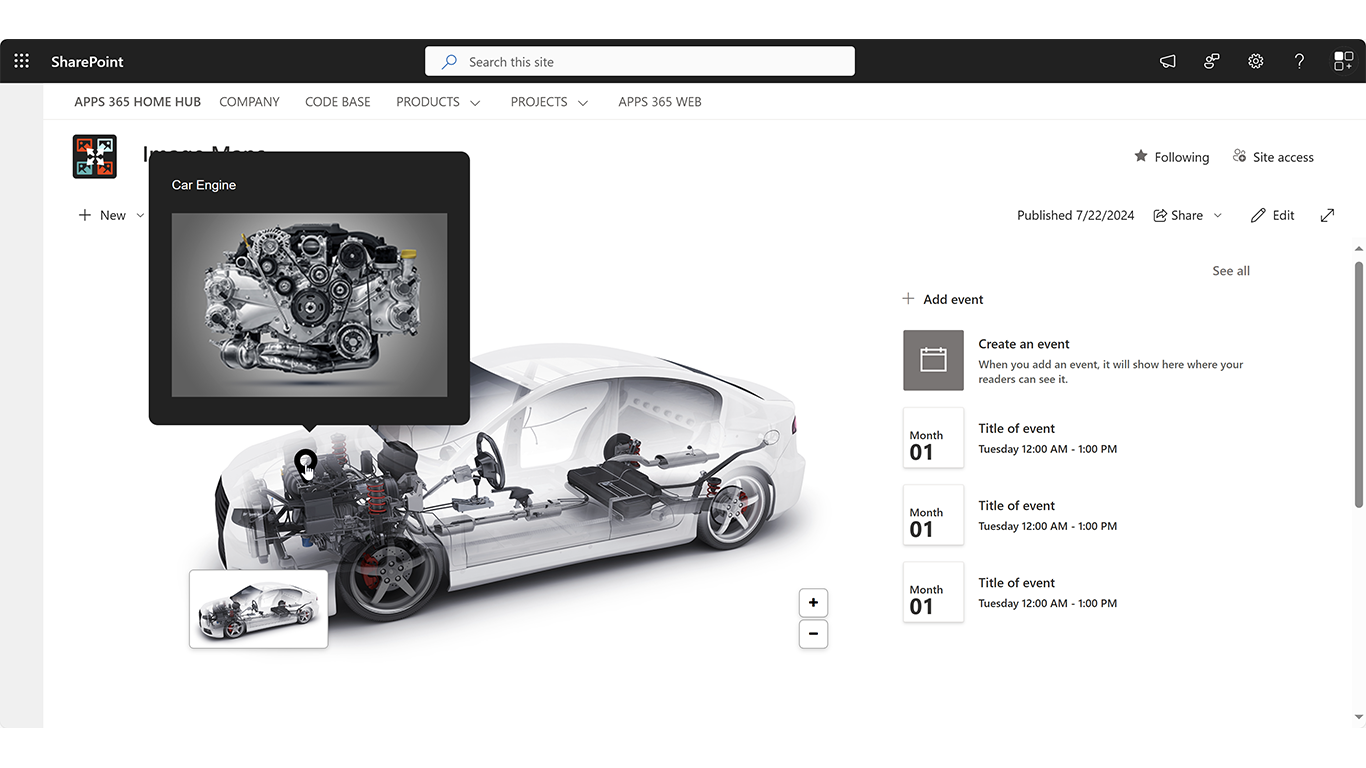Image resolution: width=1366 pixels, height=768 pixels.
Task: Open the apps-plus panel icon in header
Action: tap(1343, 61)
